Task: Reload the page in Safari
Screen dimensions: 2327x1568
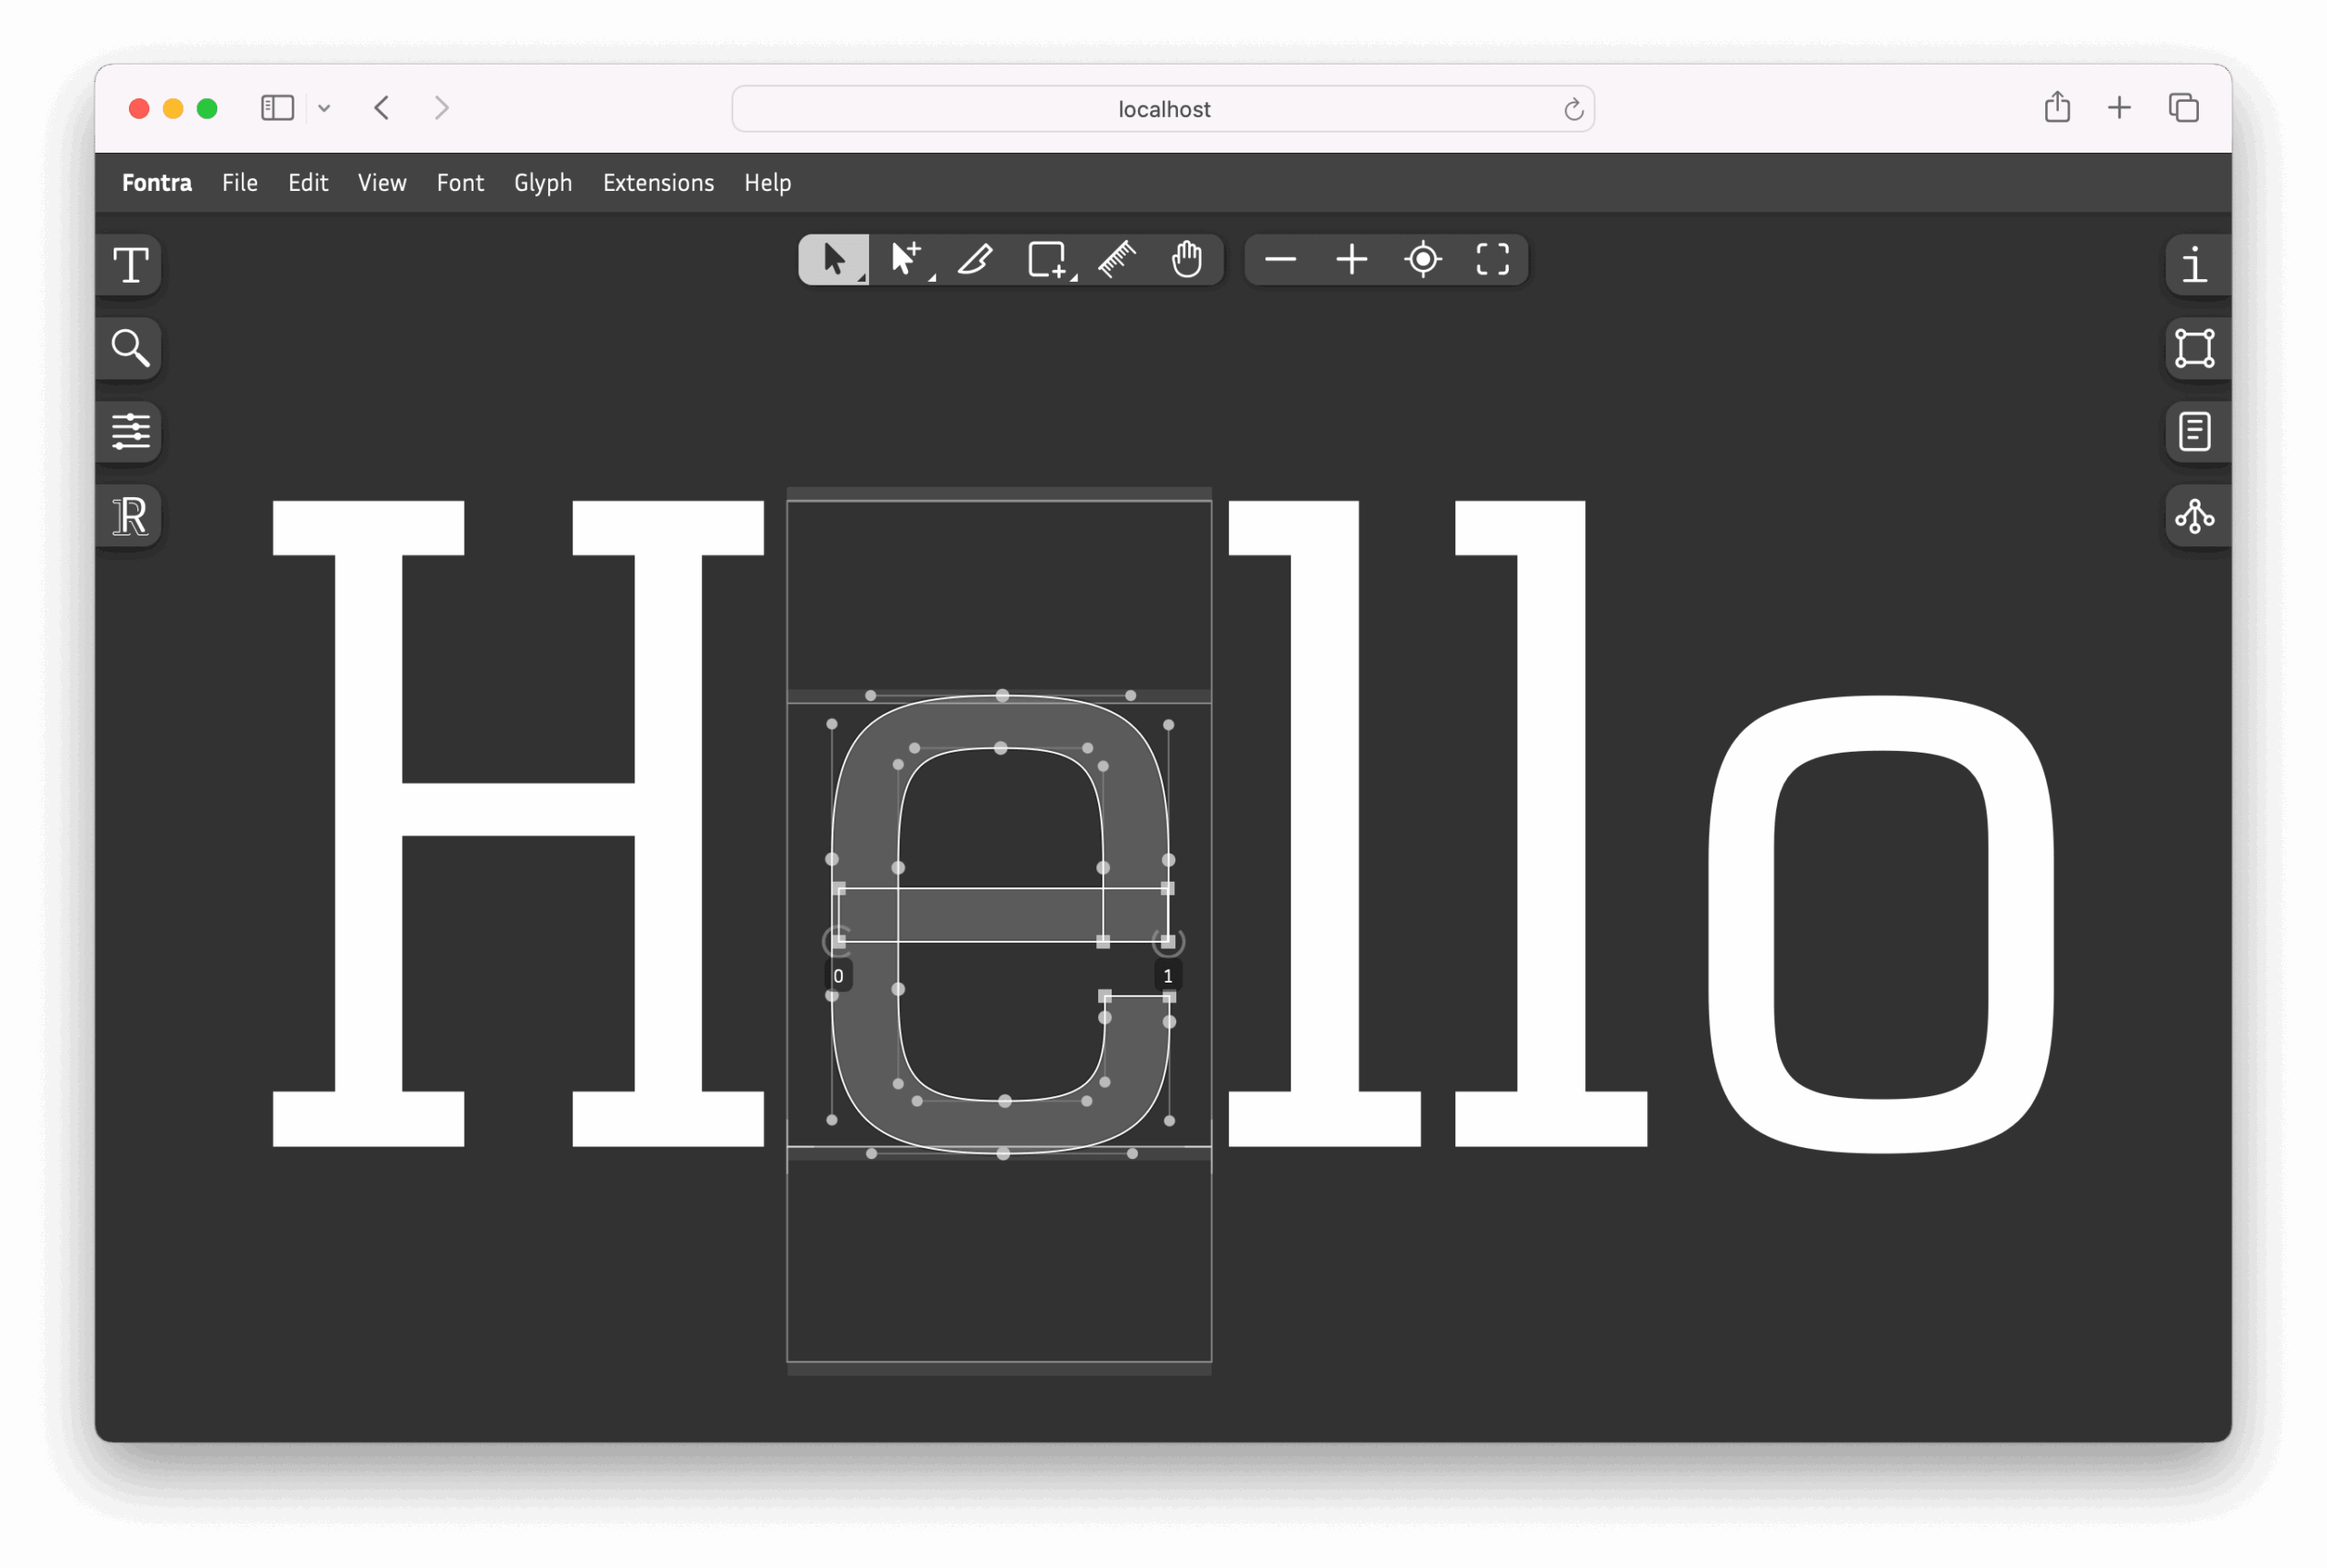Action: click(1573, 109)
